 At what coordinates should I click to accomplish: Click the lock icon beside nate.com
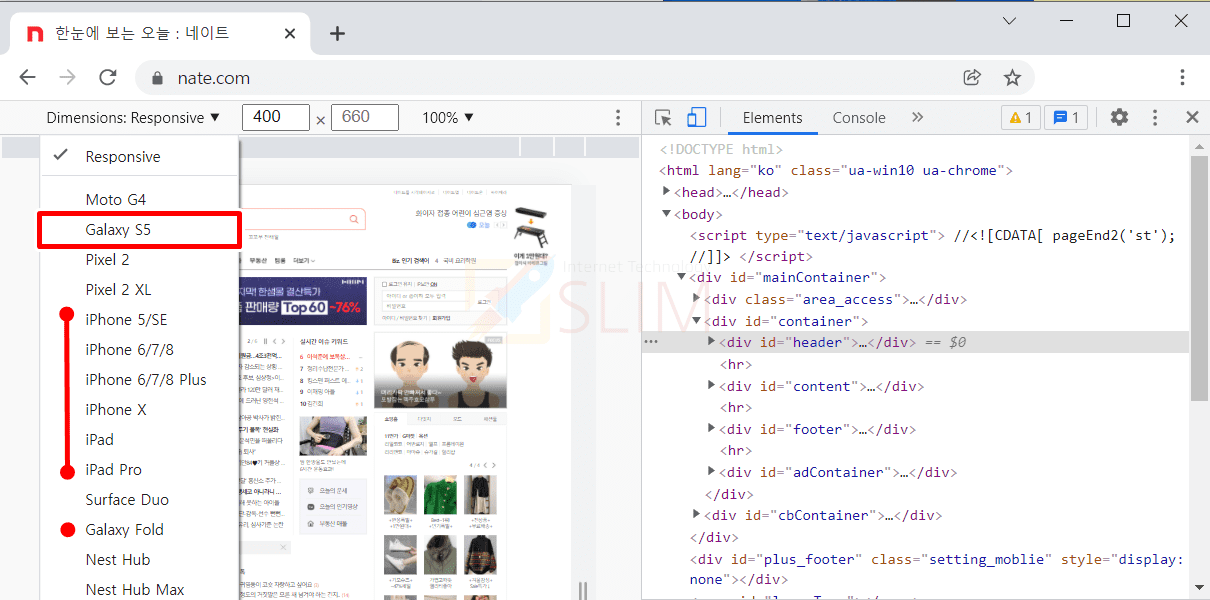pos(156,78)
